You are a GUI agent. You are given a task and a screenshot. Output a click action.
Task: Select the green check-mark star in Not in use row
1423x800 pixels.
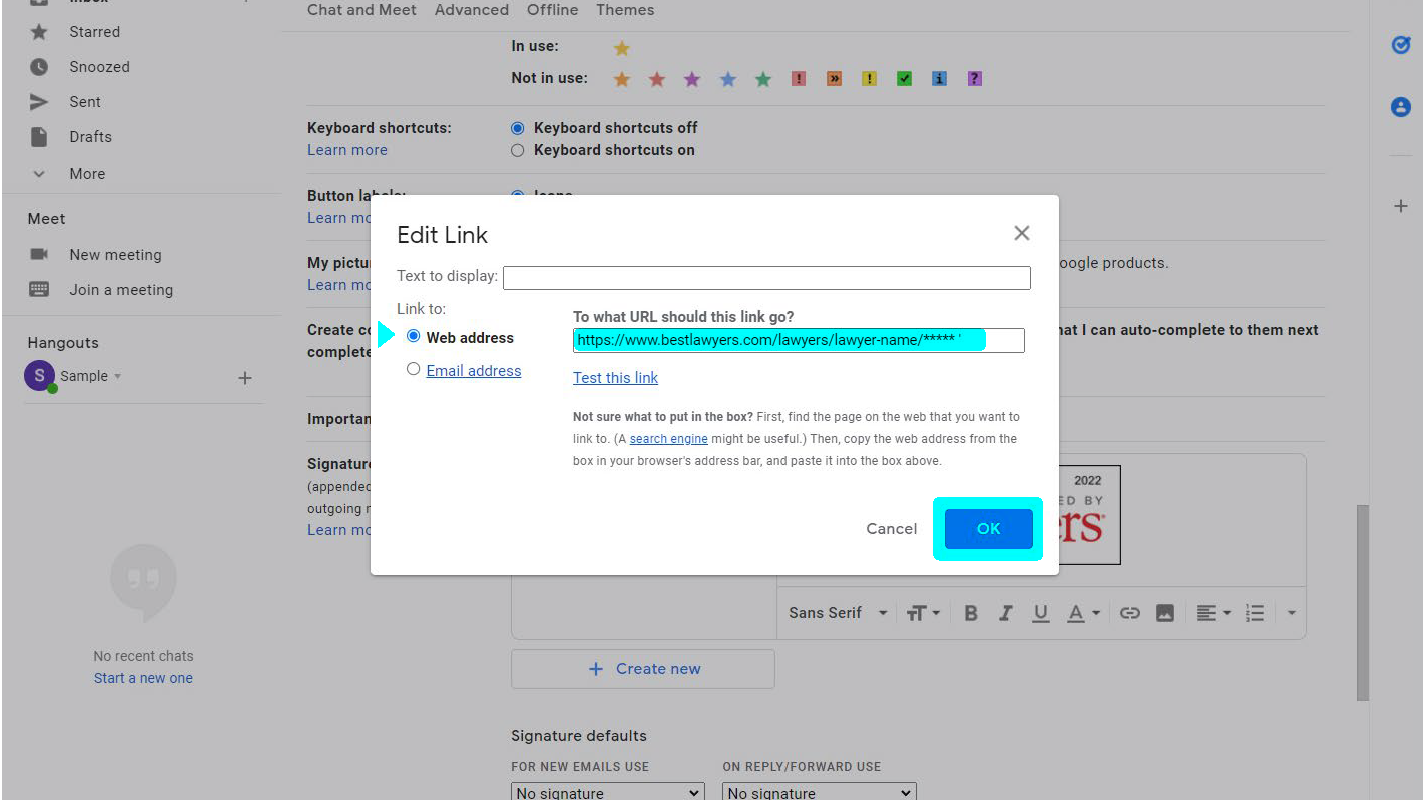904,77
